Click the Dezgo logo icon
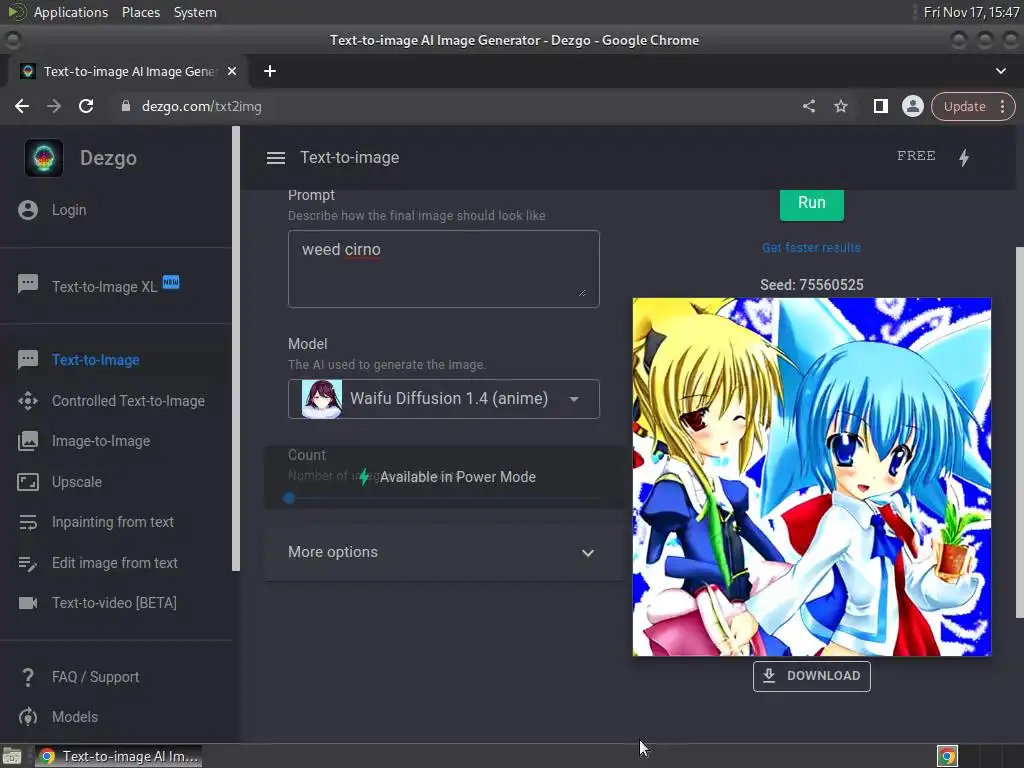Viewport: 1024px width, 768px height. pos(44,158)
